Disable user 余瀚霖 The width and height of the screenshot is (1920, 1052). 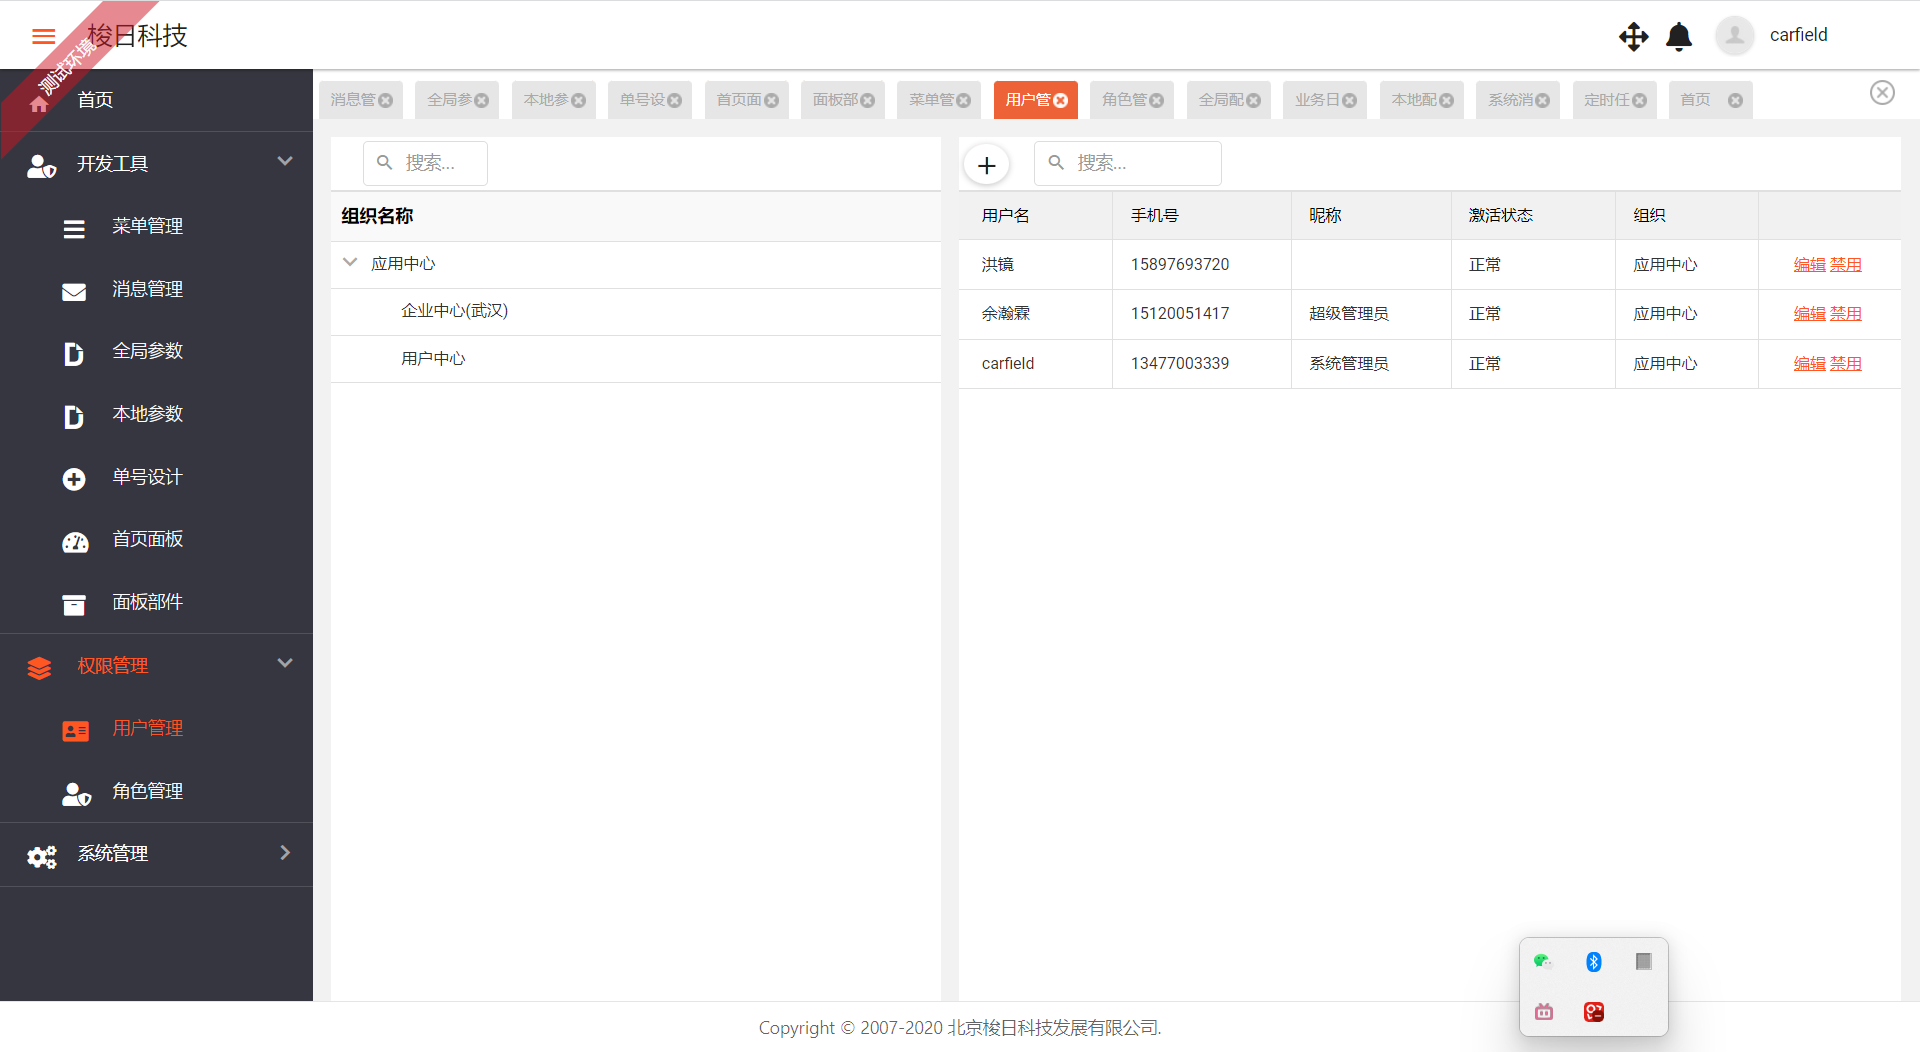[x=1845, y=314]
